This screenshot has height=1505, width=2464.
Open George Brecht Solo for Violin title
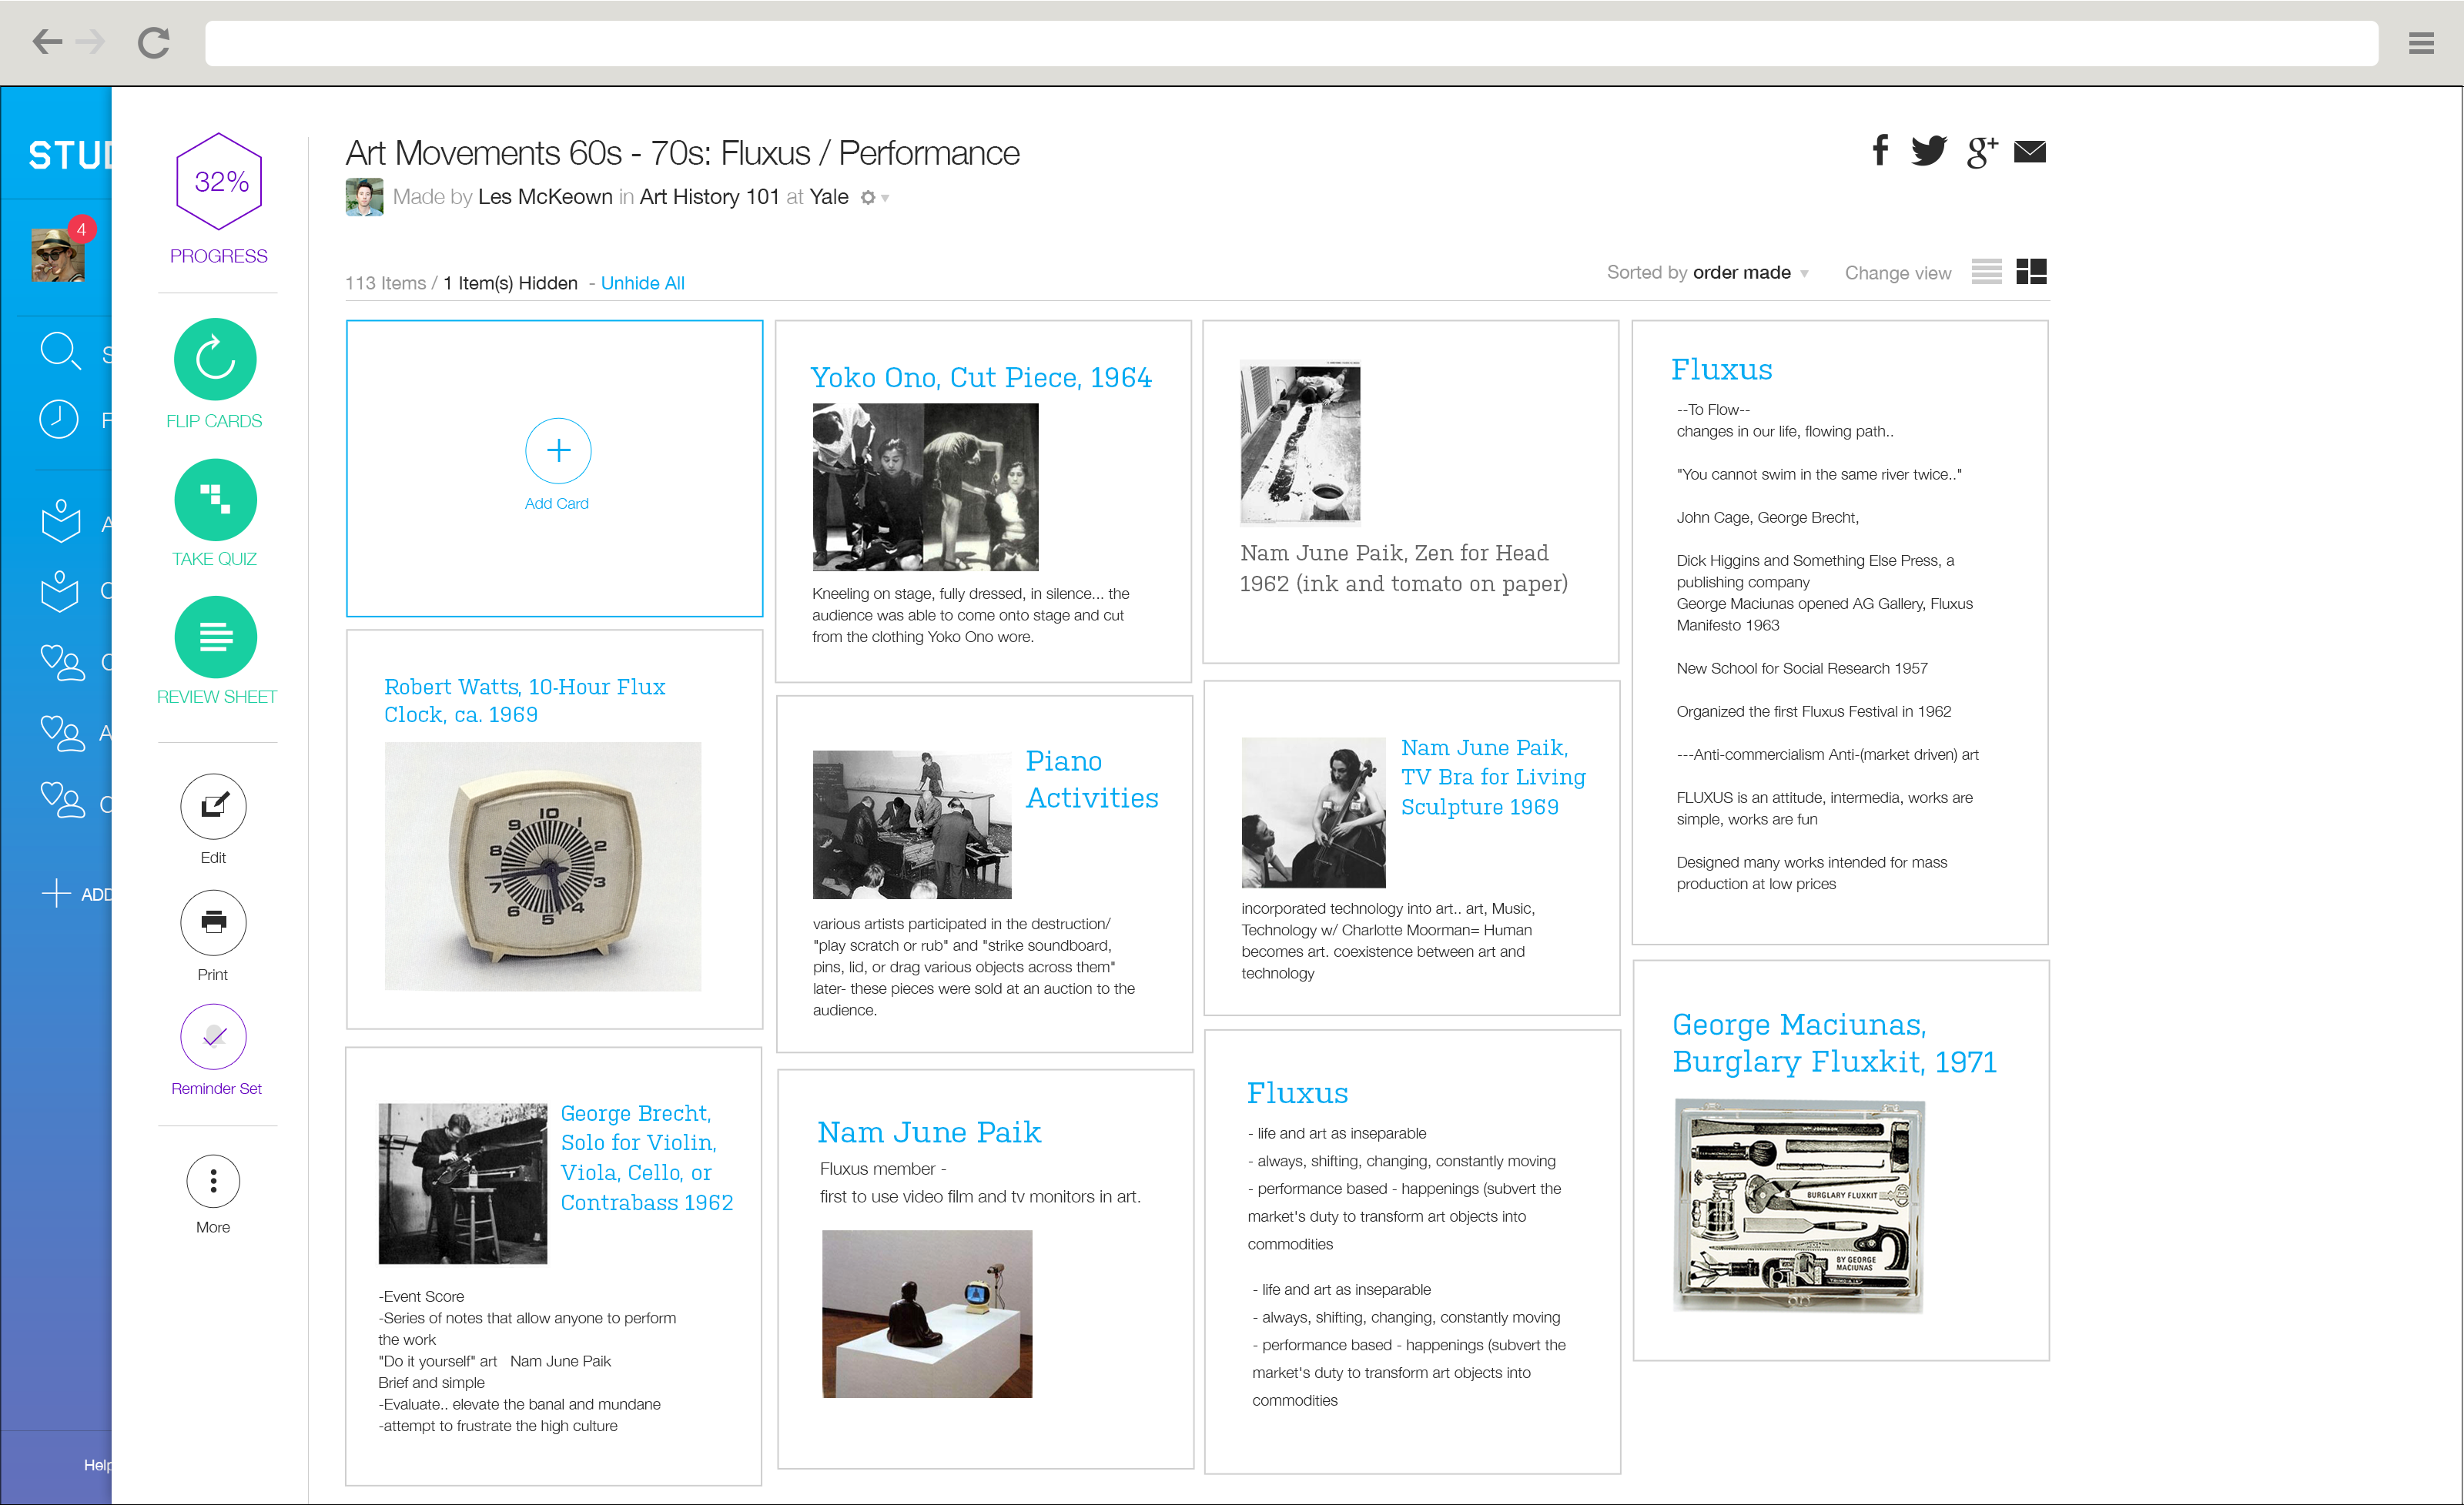pos(646,1157)
